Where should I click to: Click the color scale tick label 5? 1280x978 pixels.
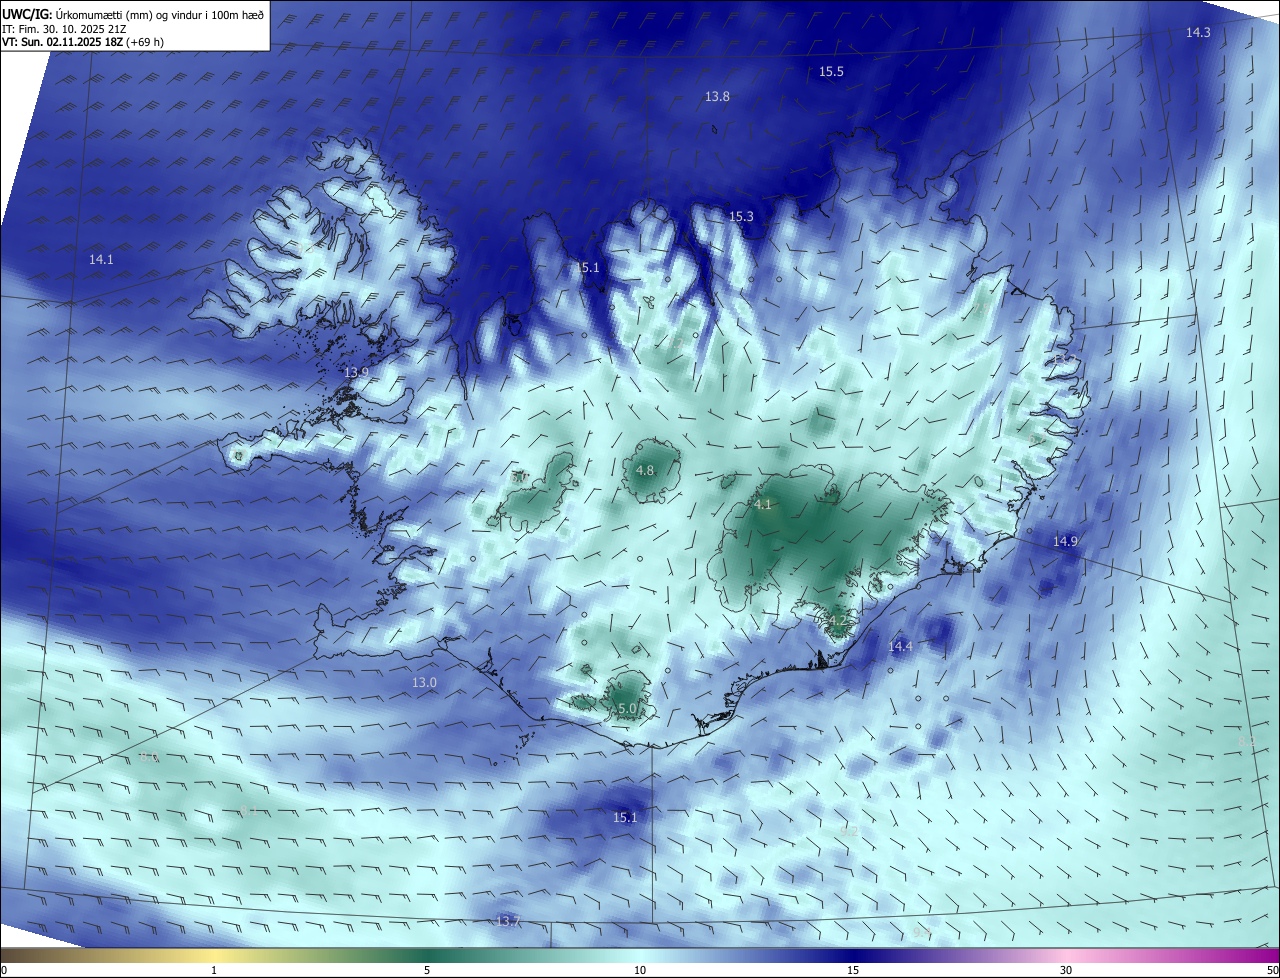click(x=427, y=970)
